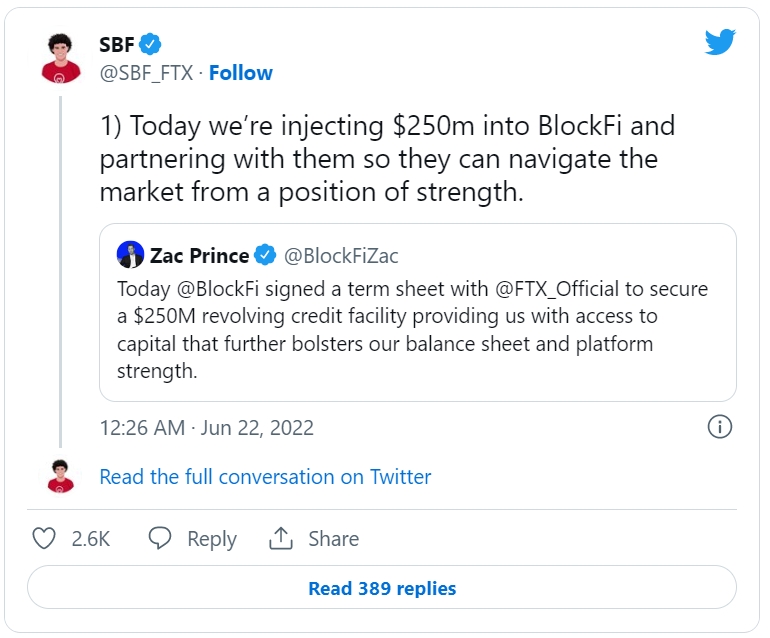Open Read the full conversation on Twitter

pyautogui.click(x=265, y=477)
